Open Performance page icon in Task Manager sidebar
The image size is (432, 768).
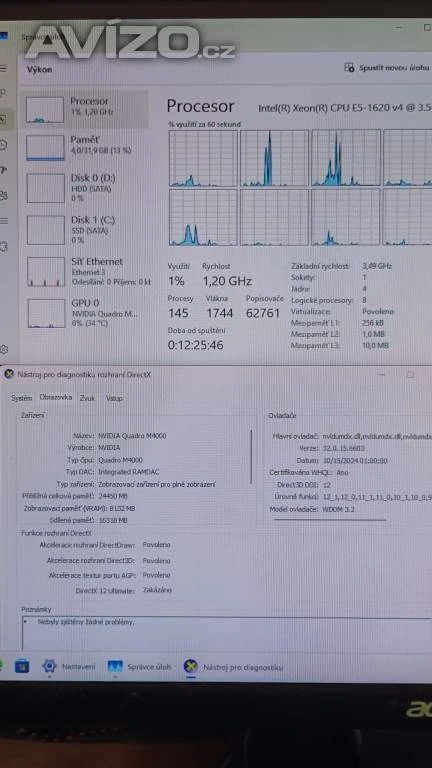3,118
